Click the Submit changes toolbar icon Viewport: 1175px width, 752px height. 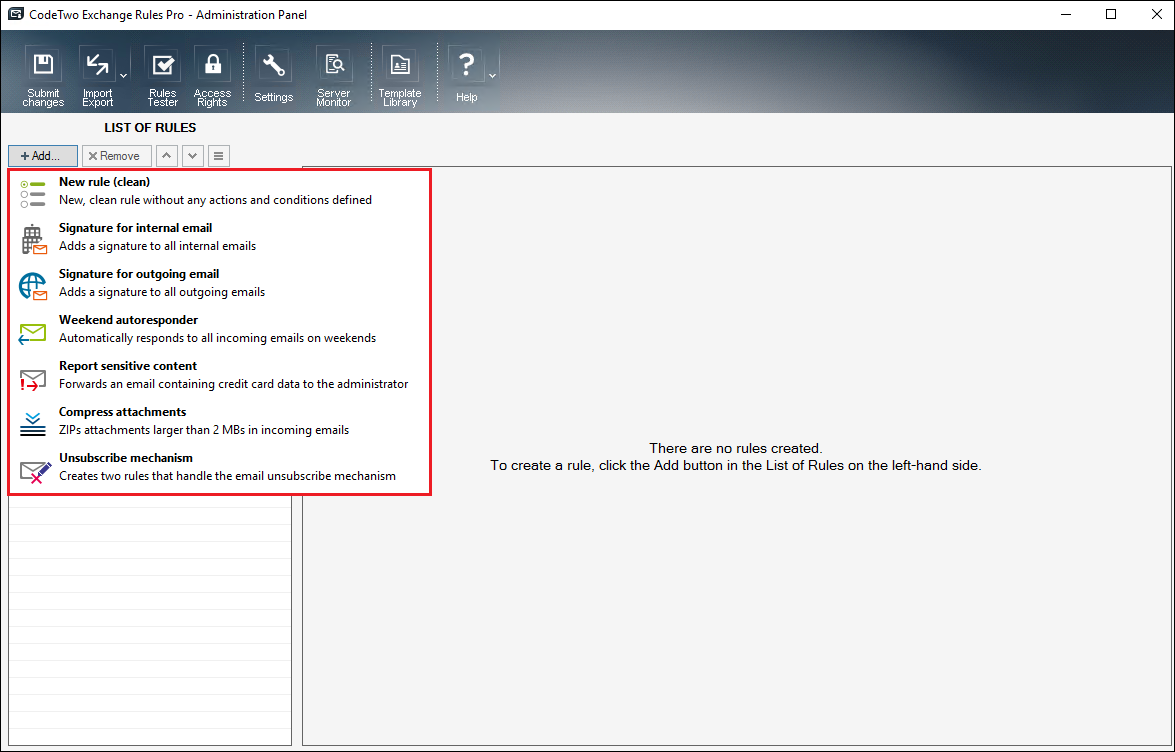coord(43,66)
